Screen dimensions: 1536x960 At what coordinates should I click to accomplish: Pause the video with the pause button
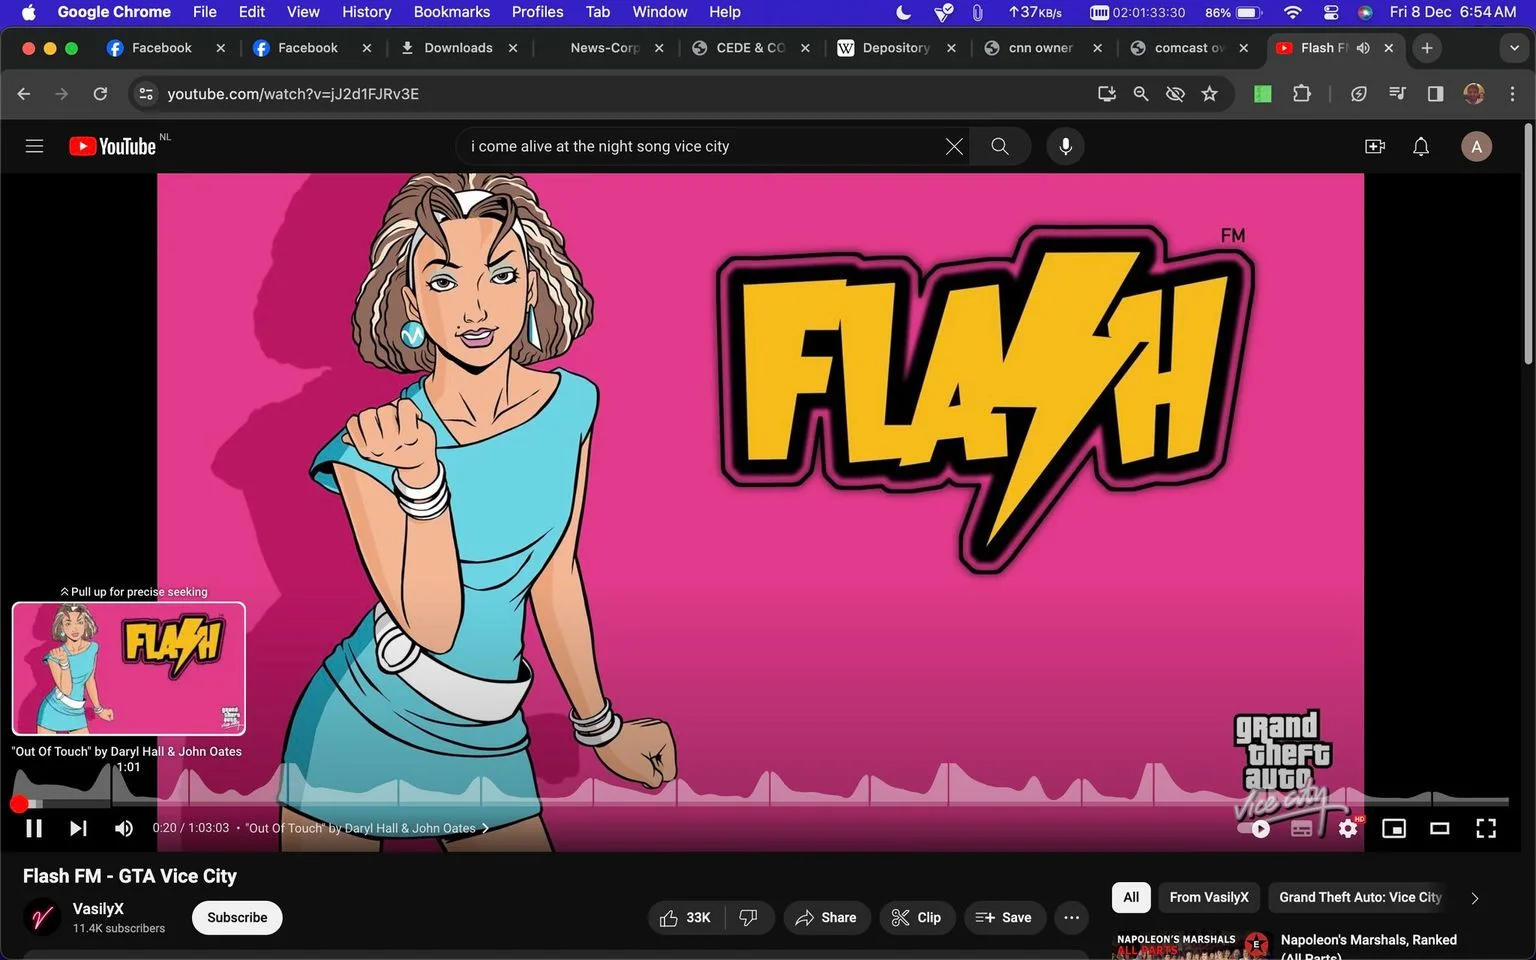(33, 828)
